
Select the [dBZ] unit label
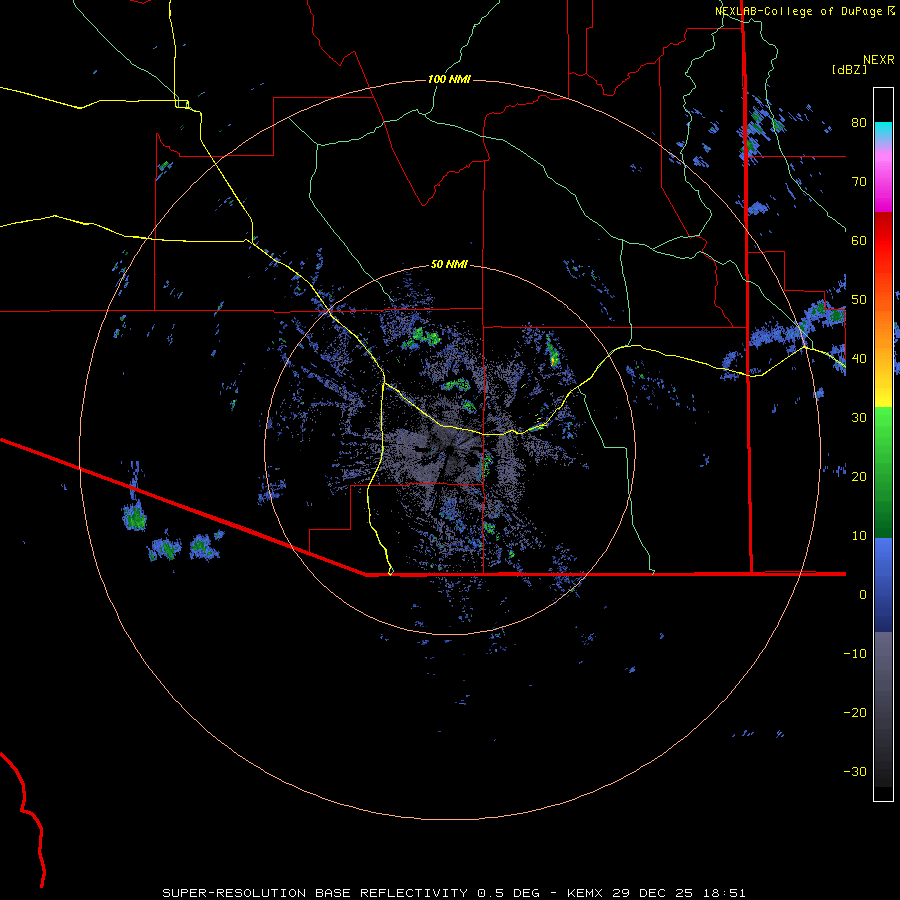pos(849,69)
